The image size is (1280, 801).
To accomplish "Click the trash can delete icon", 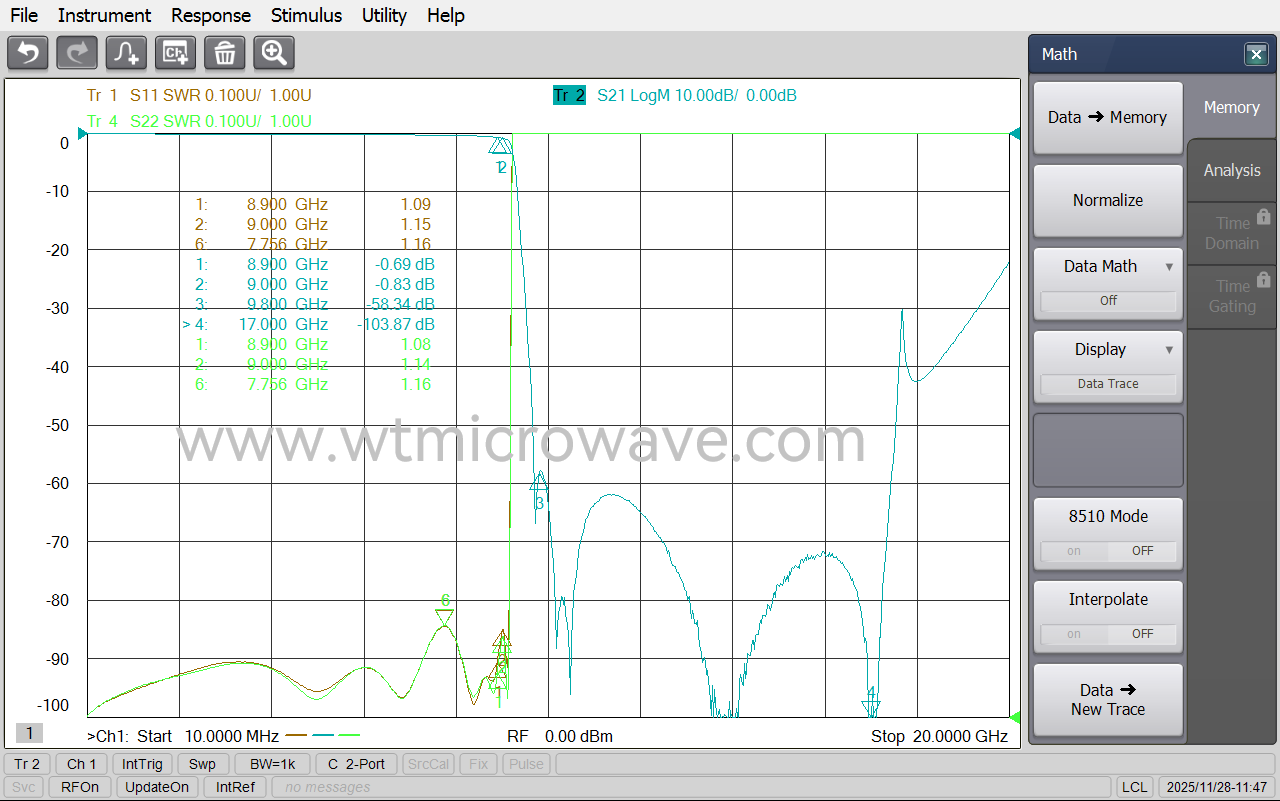I will tap(224, 53).
